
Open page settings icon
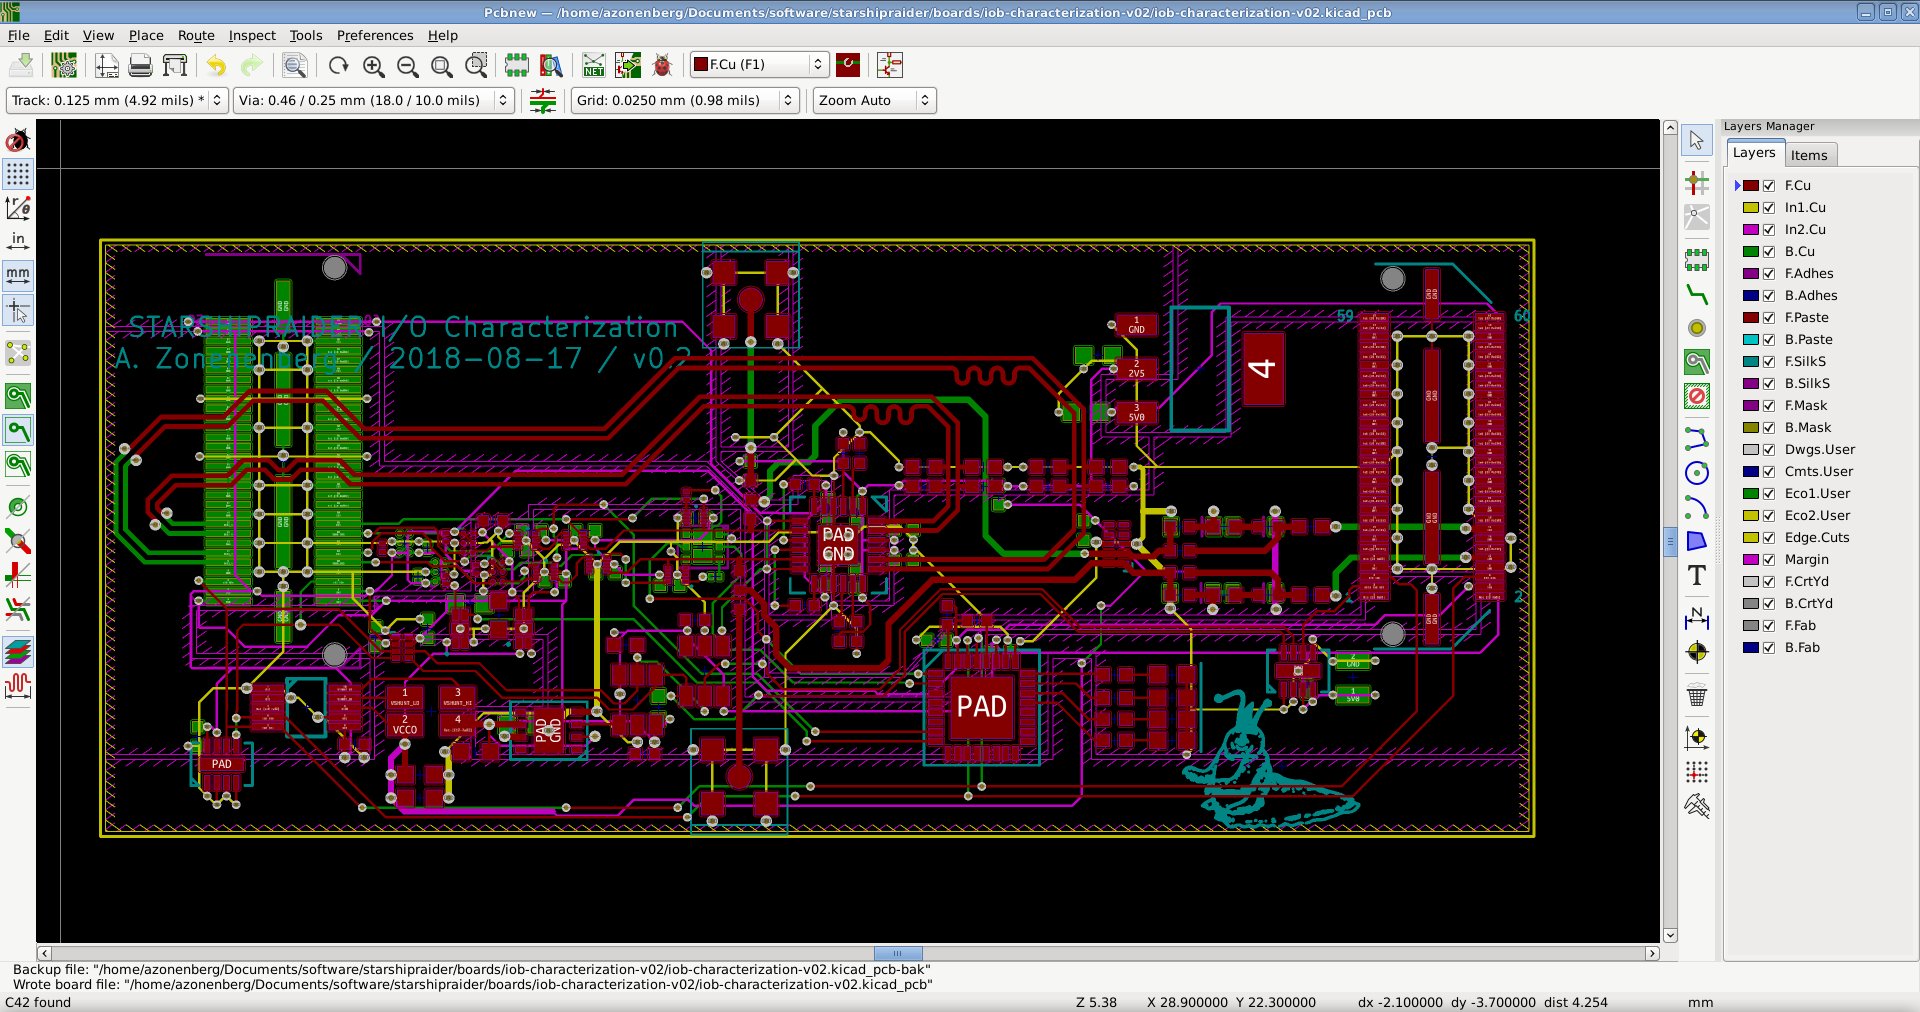pyautogui.click(x=107, y=65)
